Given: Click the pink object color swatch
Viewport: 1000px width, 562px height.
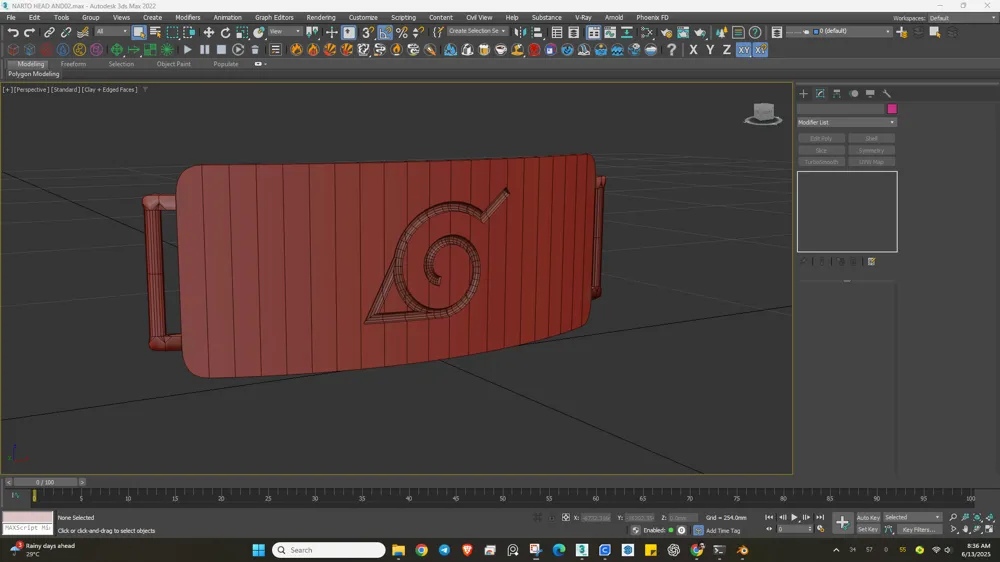Looking at the screenshot, I should [892, 109].
